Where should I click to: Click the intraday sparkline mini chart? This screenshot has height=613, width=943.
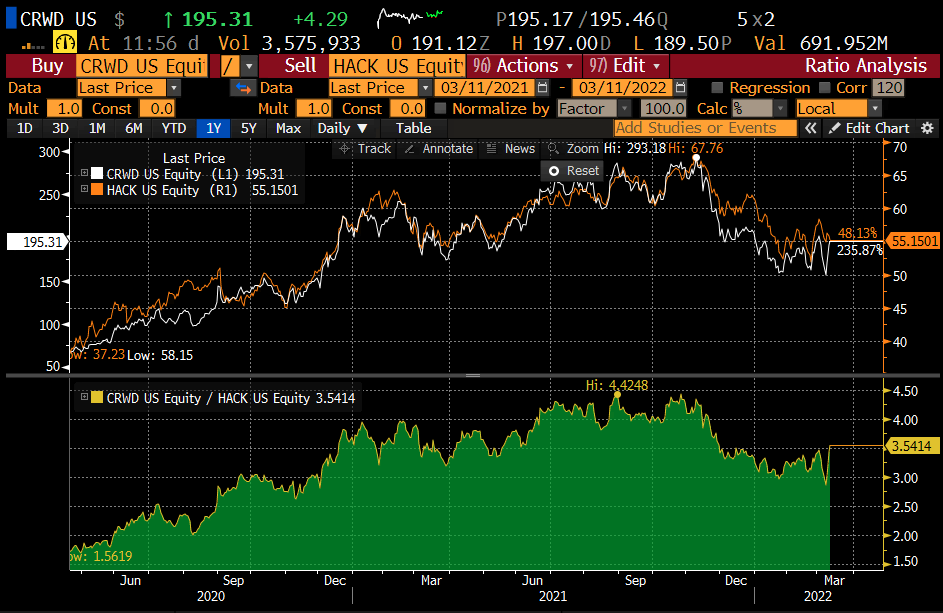(410, 17)
